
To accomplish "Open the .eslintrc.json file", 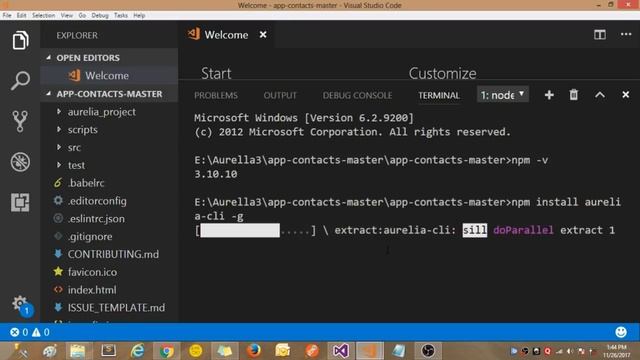I will pos(109,219).
